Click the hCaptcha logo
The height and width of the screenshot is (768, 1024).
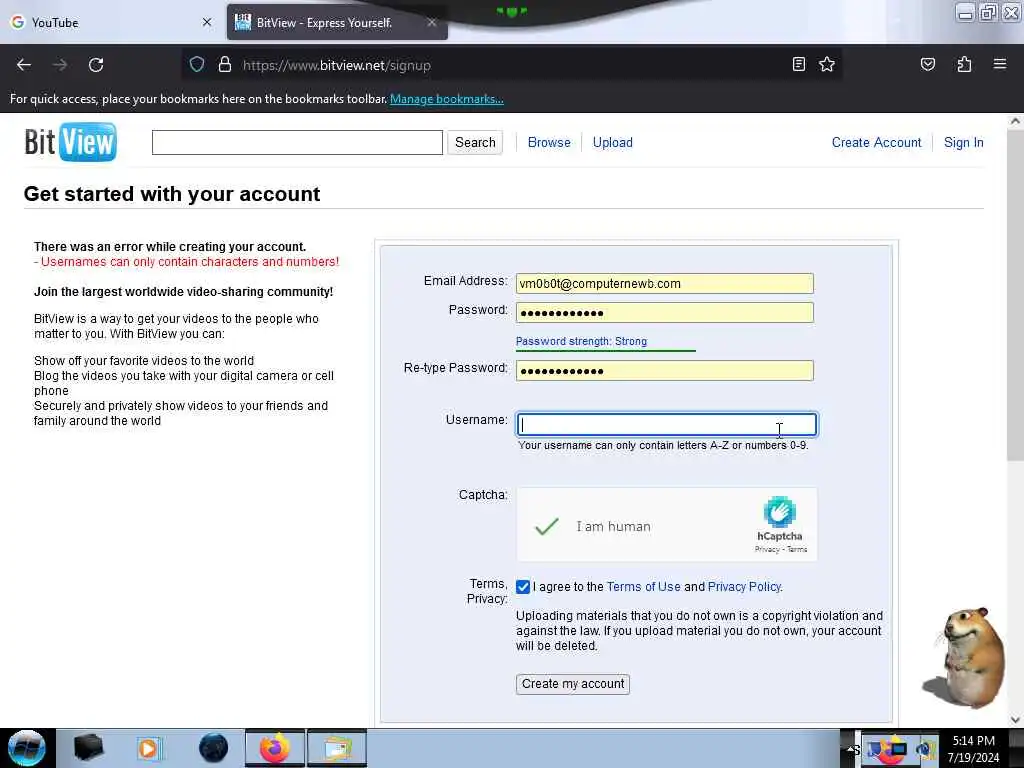(x=780, y=512)
